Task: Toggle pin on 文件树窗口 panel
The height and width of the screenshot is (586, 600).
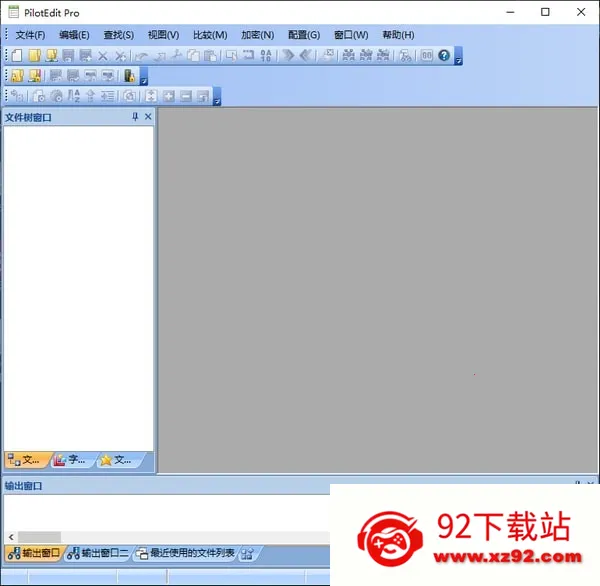Action: pos(135,117)
